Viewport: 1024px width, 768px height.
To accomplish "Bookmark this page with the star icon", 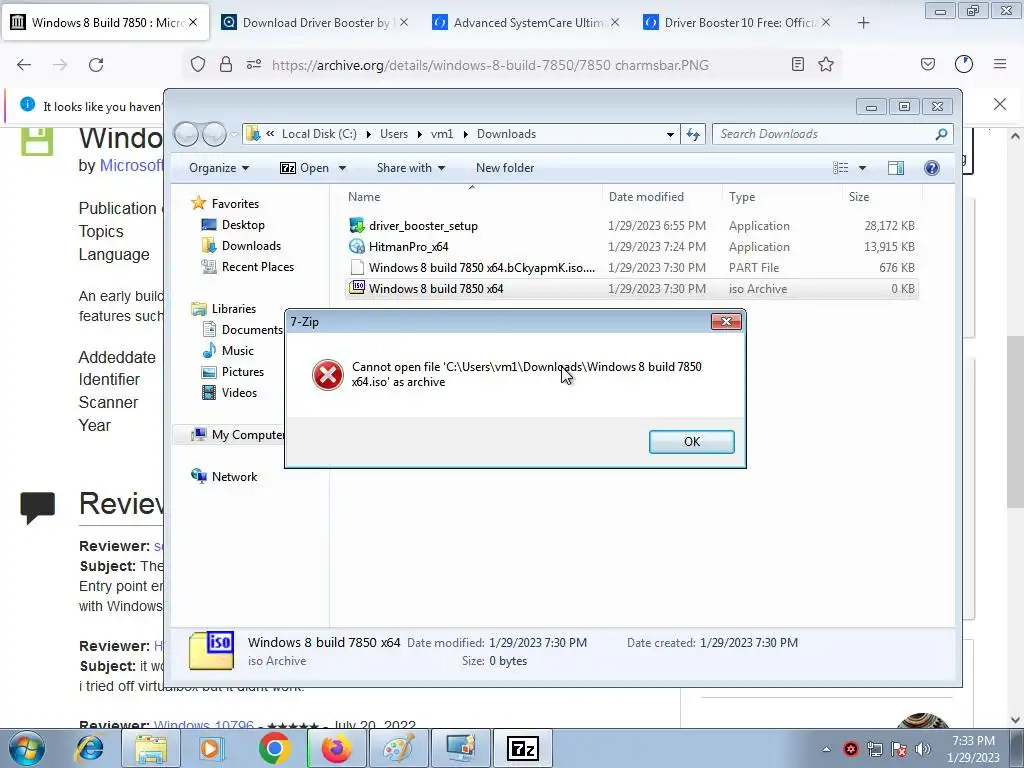I will coord(826,64).
